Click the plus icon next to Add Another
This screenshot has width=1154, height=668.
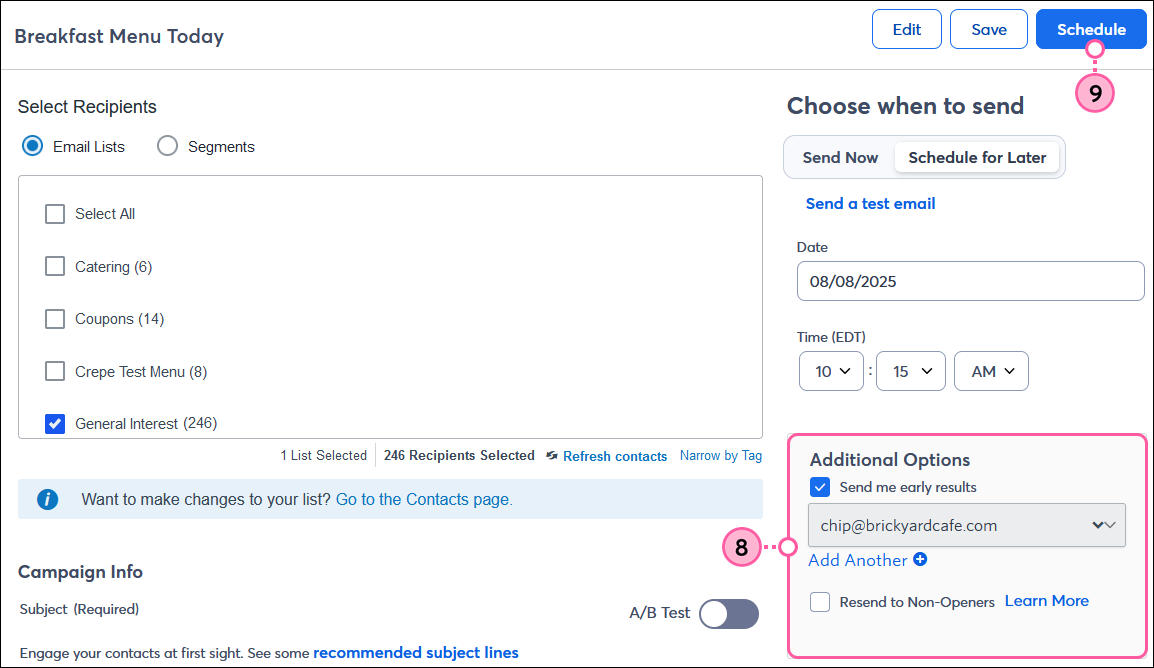pos(920,560)
